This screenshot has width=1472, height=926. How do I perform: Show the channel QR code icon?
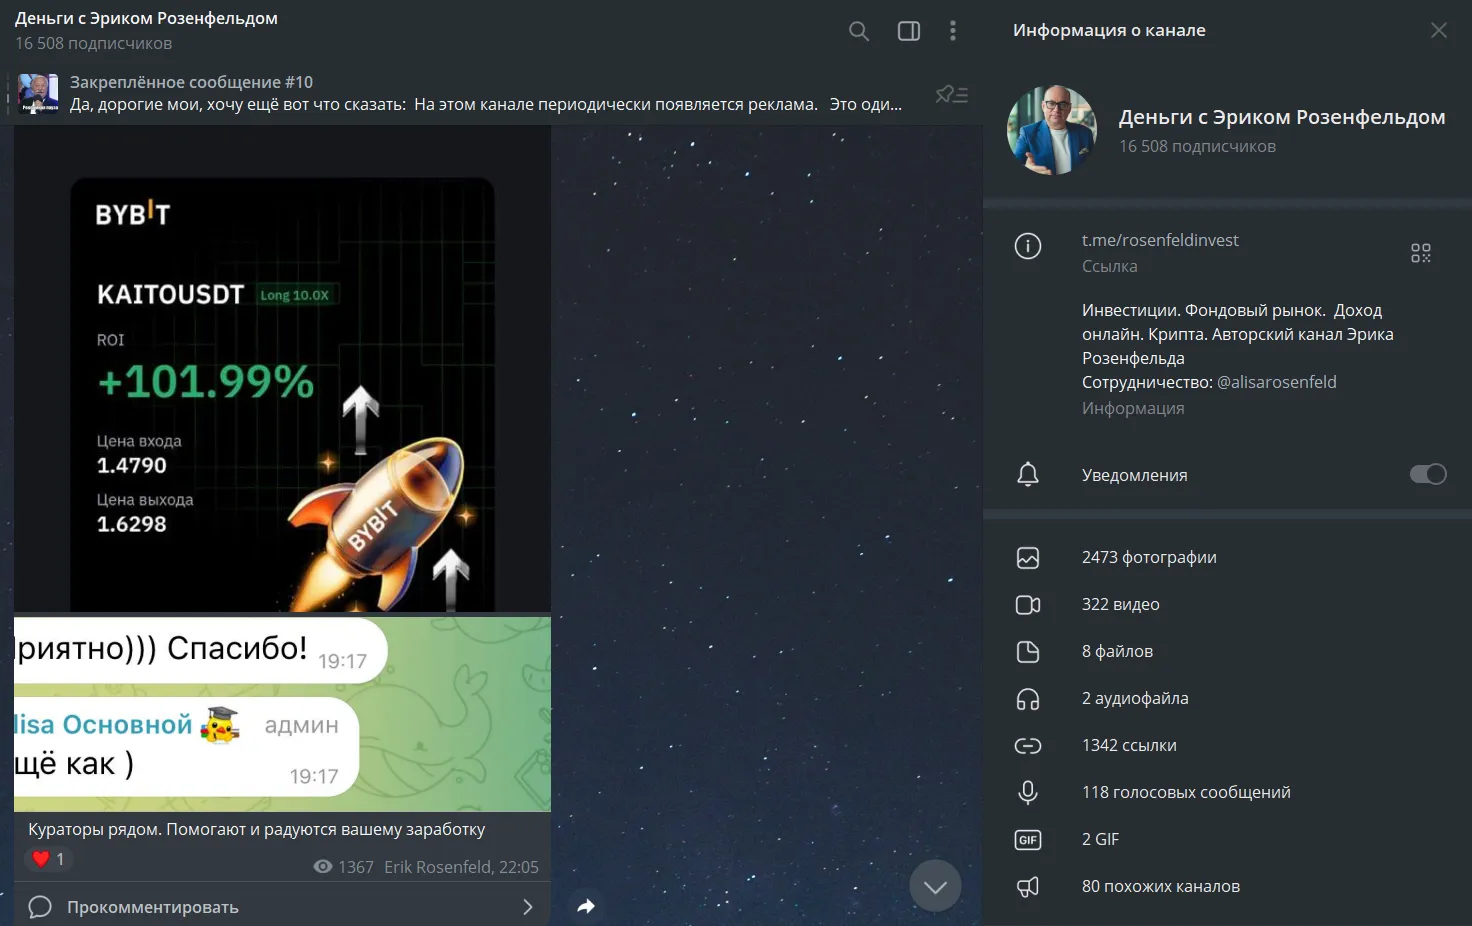point(1421,253)
